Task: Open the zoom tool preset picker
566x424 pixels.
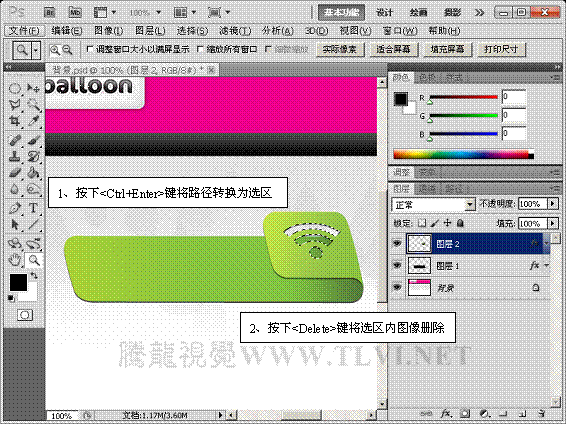Action: point(36,50)
